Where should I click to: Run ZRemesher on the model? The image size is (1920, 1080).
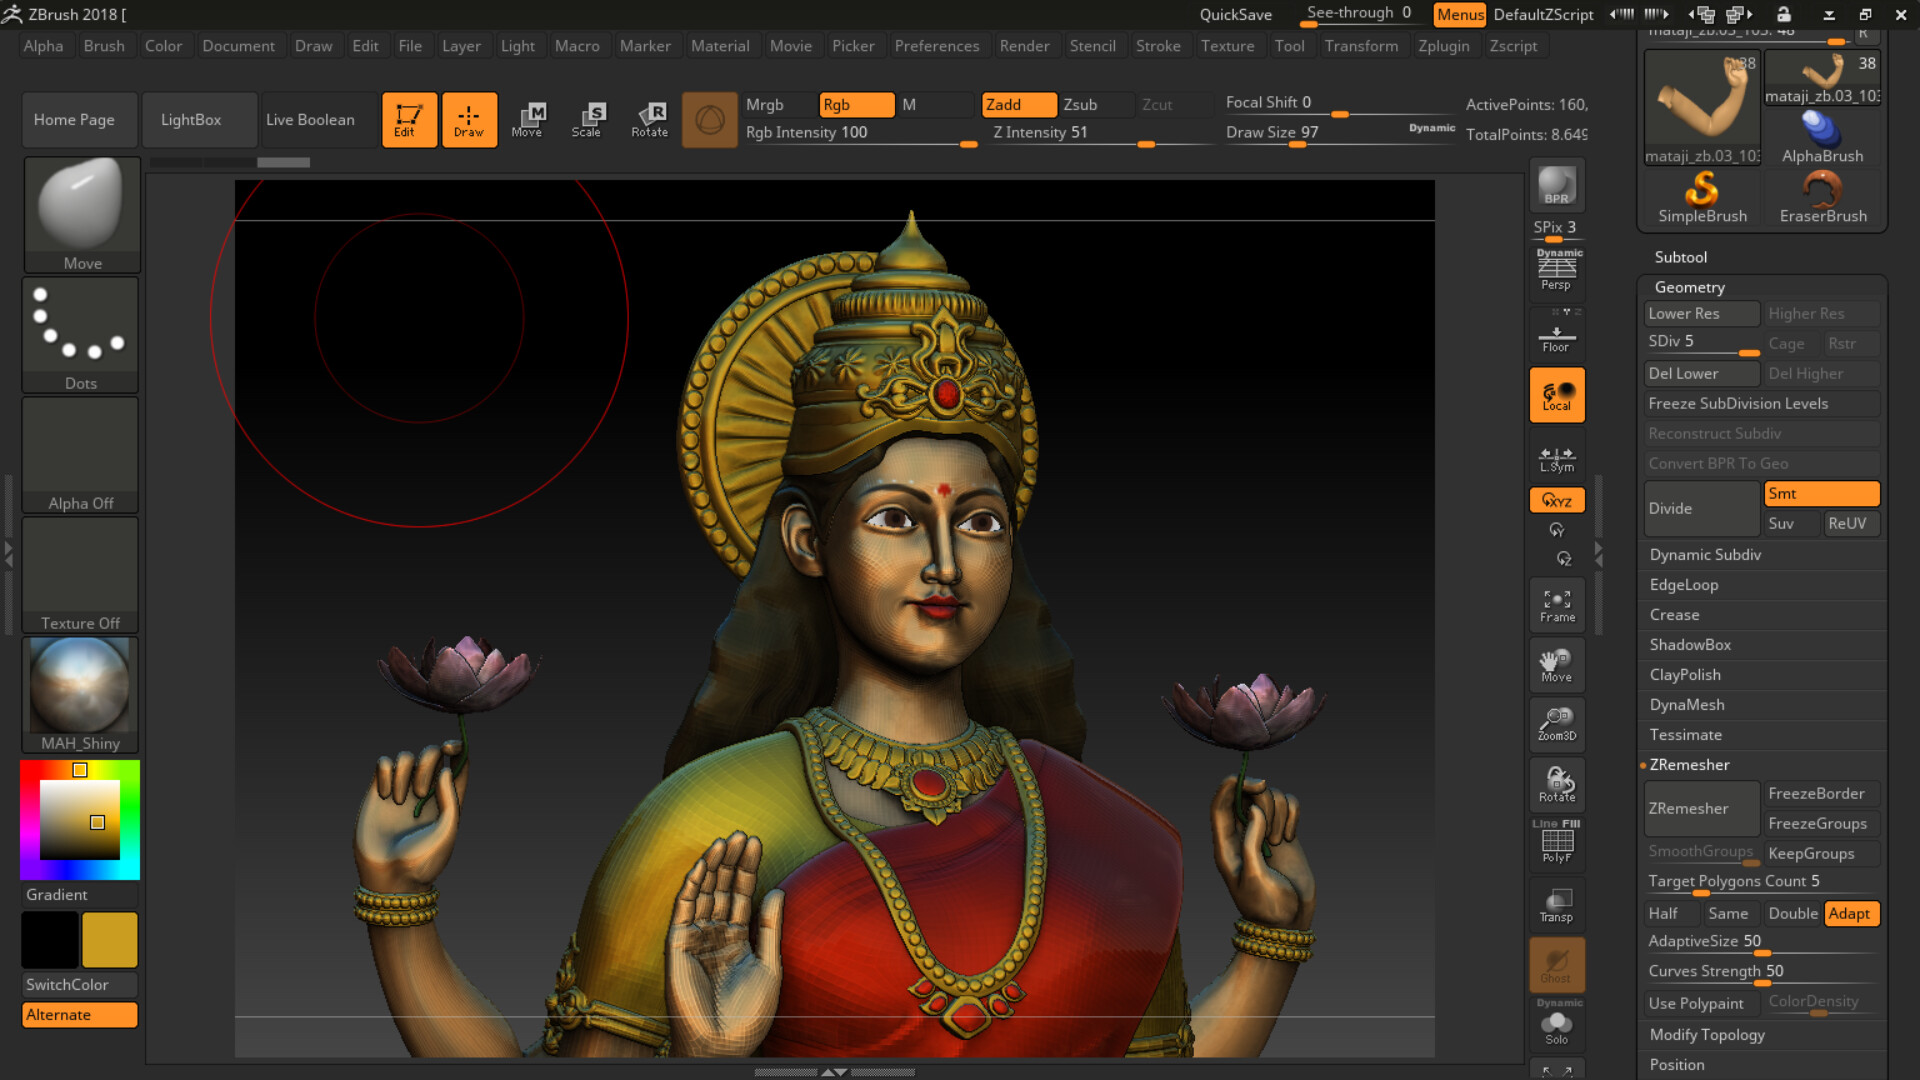(1700, 808)
